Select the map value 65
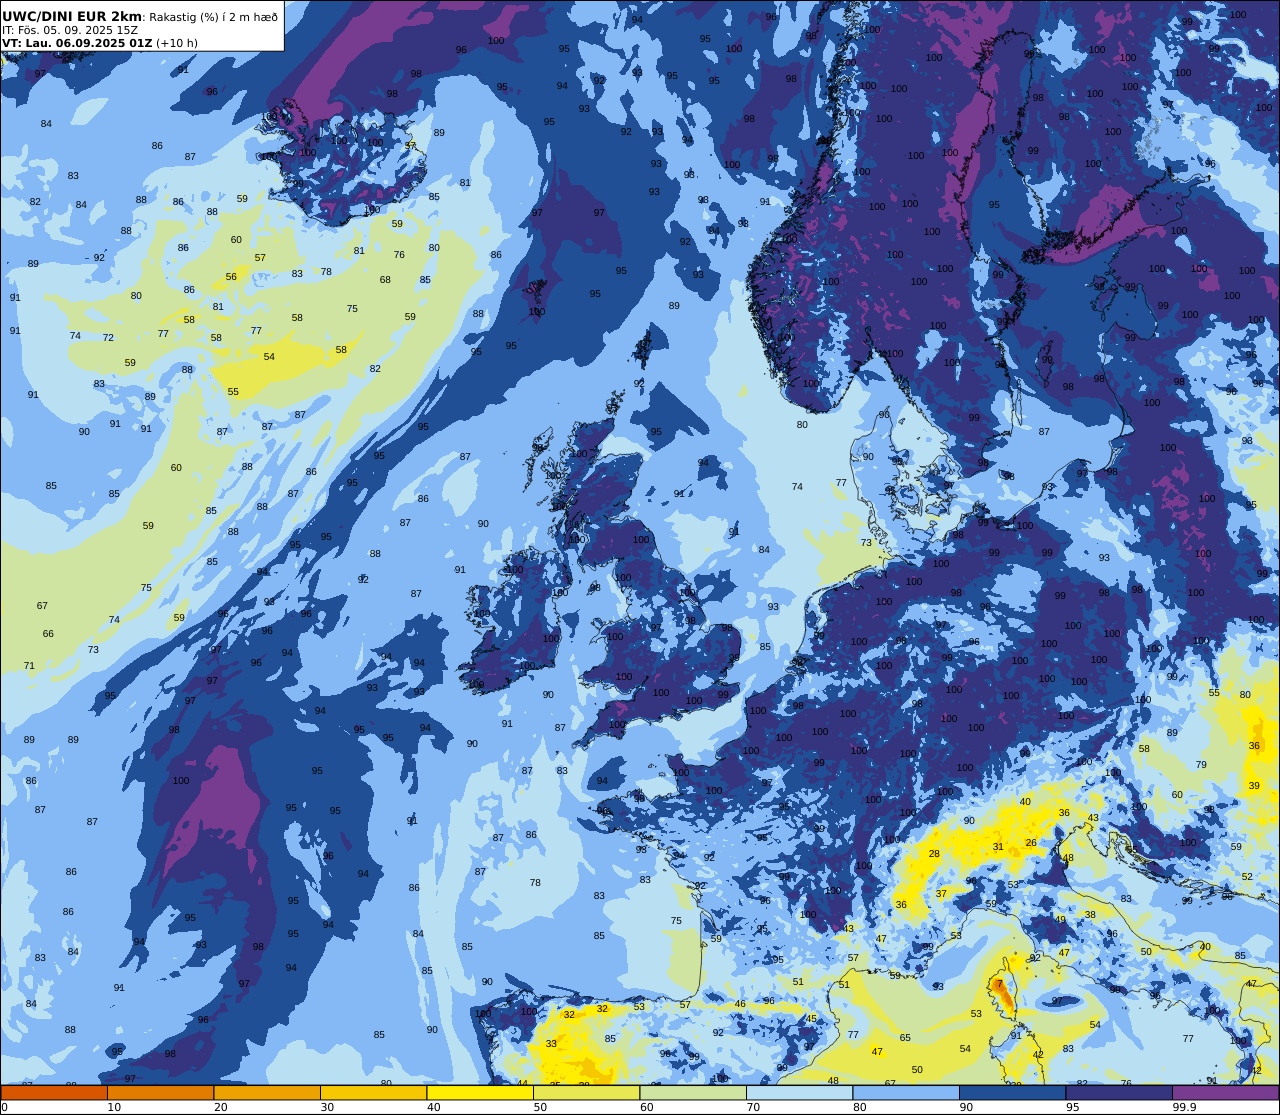This screenshot has width=1280, height=1115. pyautogui.click(x=905, y=1038)
